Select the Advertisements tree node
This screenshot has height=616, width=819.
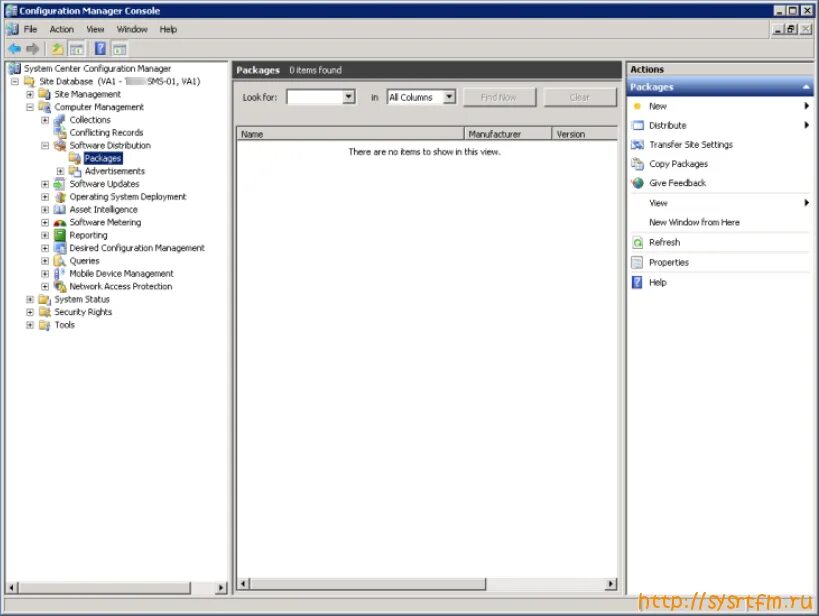(115, 171)
